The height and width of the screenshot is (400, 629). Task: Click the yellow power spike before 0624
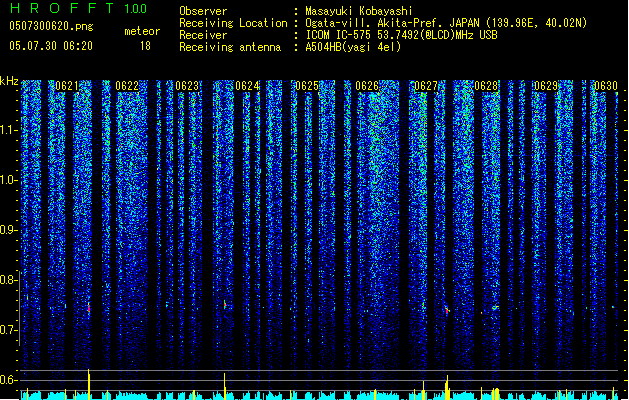(x=225, y=386)
